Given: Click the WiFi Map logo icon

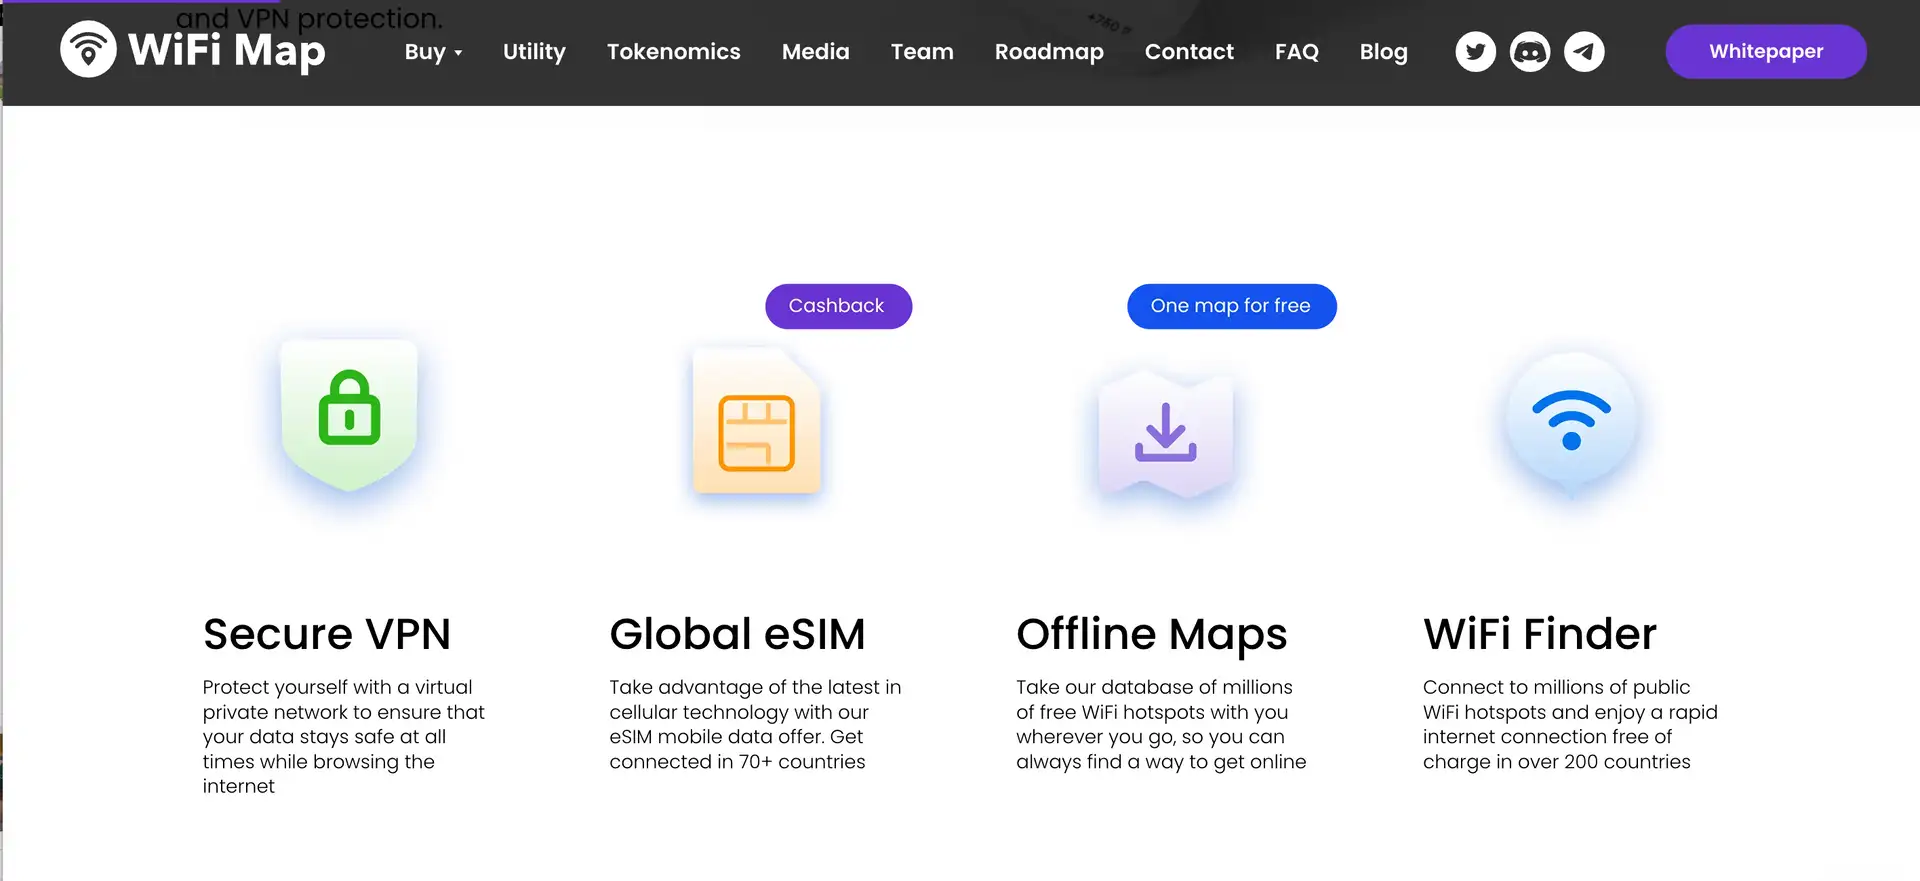Looking at the screenshot, I should 88,50.
